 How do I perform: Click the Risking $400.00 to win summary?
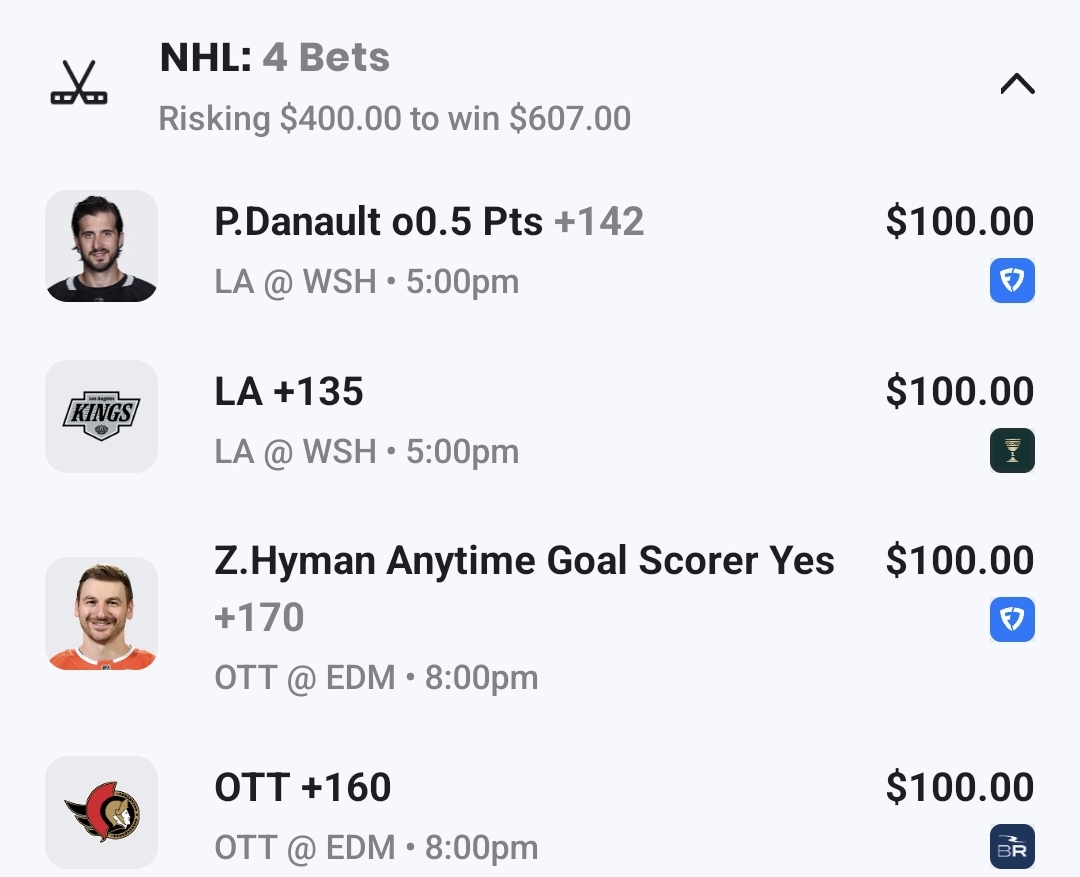(395, 119)
